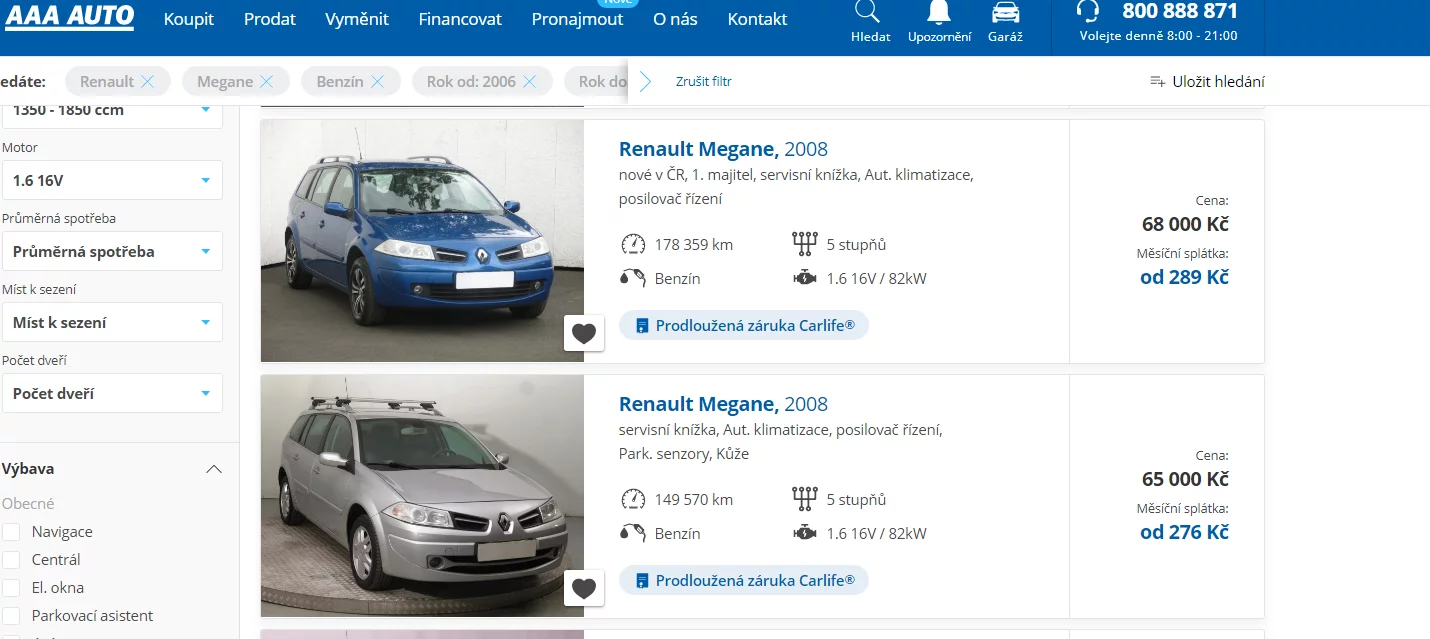Open Renault Megane 2008 with 149 570 km
This screenshot has height=639, width=1430.
click(723, 404)
